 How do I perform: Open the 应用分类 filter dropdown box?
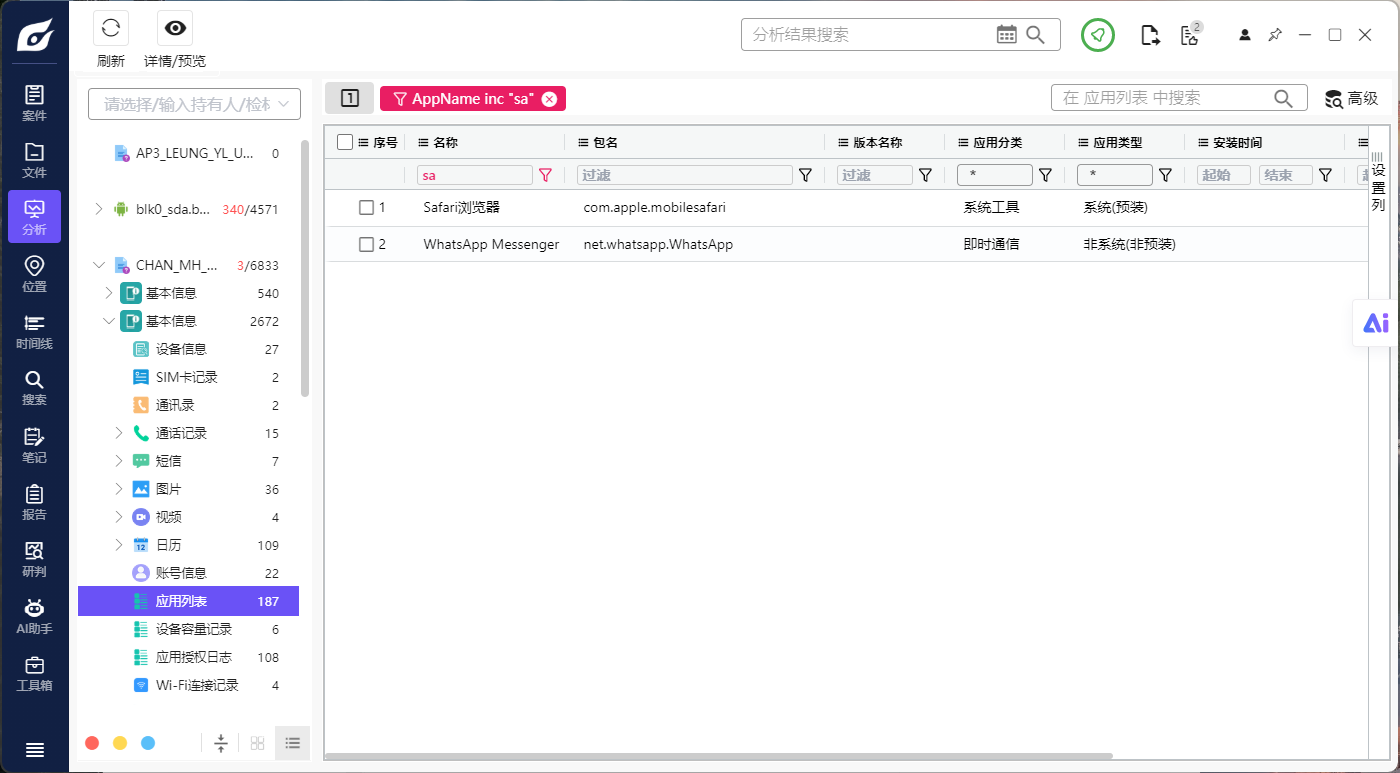[995, 175]
